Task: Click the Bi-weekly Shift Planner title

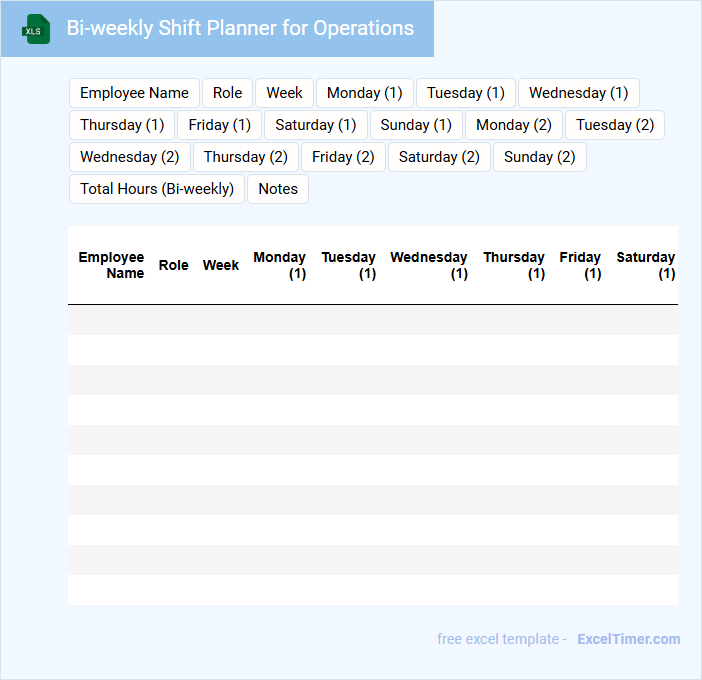Action: 240,28
